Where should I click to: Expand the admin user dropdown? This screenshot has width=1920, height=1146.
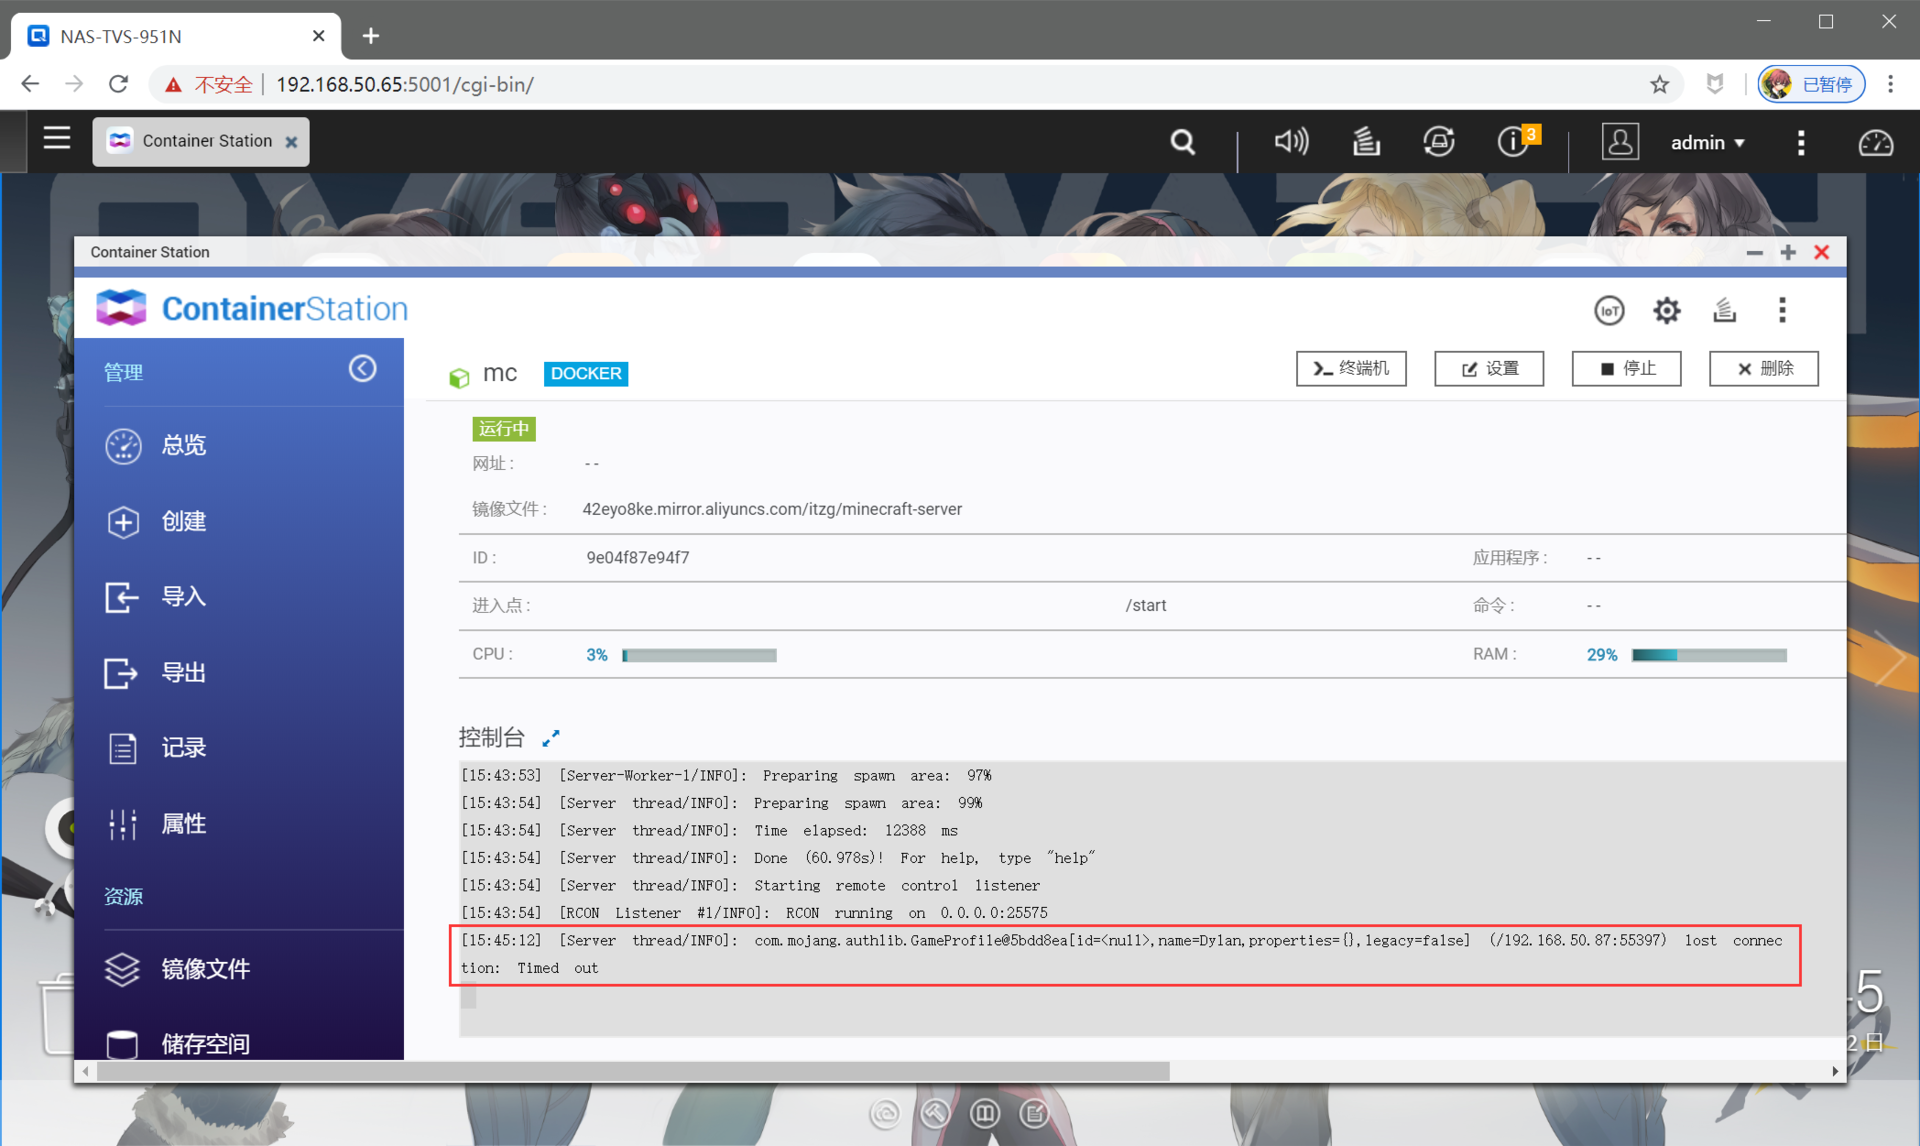click(x=1708, y=143)
